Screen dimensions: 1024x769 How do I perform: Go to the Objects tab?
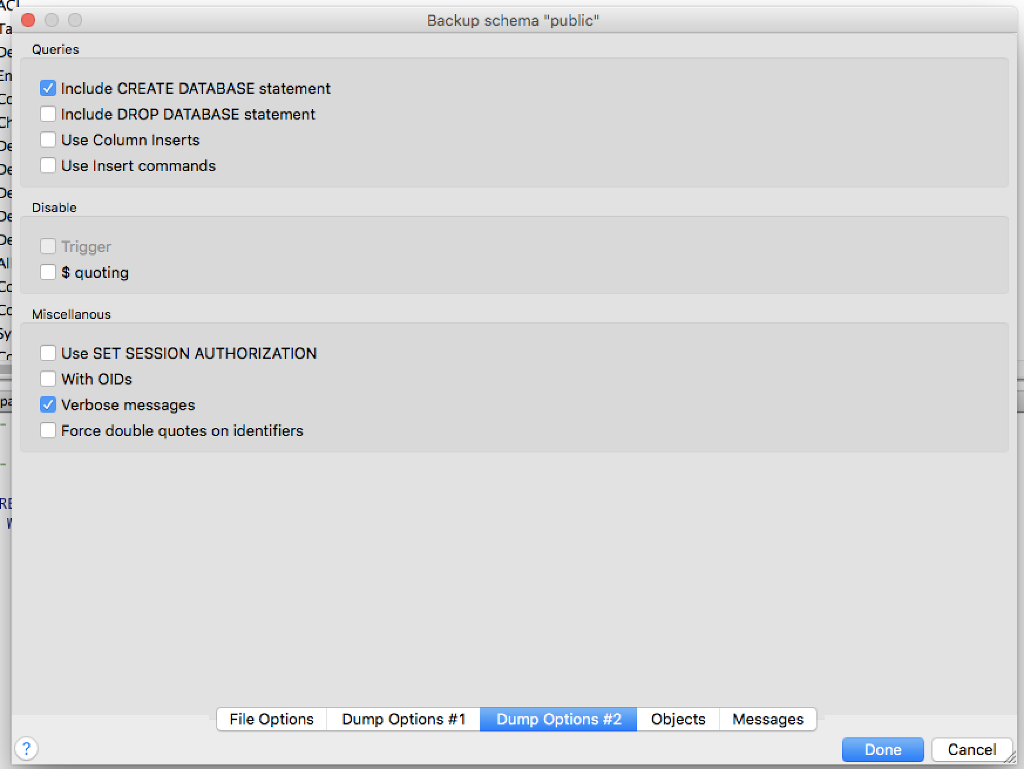pos(678,719)
